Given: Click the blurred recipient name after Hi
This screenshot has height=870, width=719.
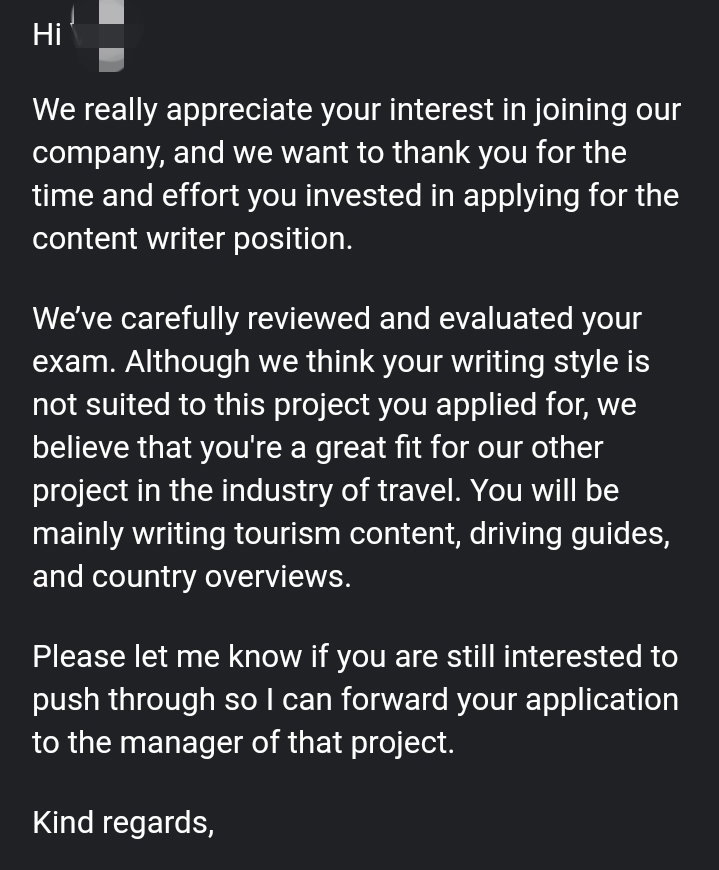Looking at the screenshot, I should coord(105,36).
